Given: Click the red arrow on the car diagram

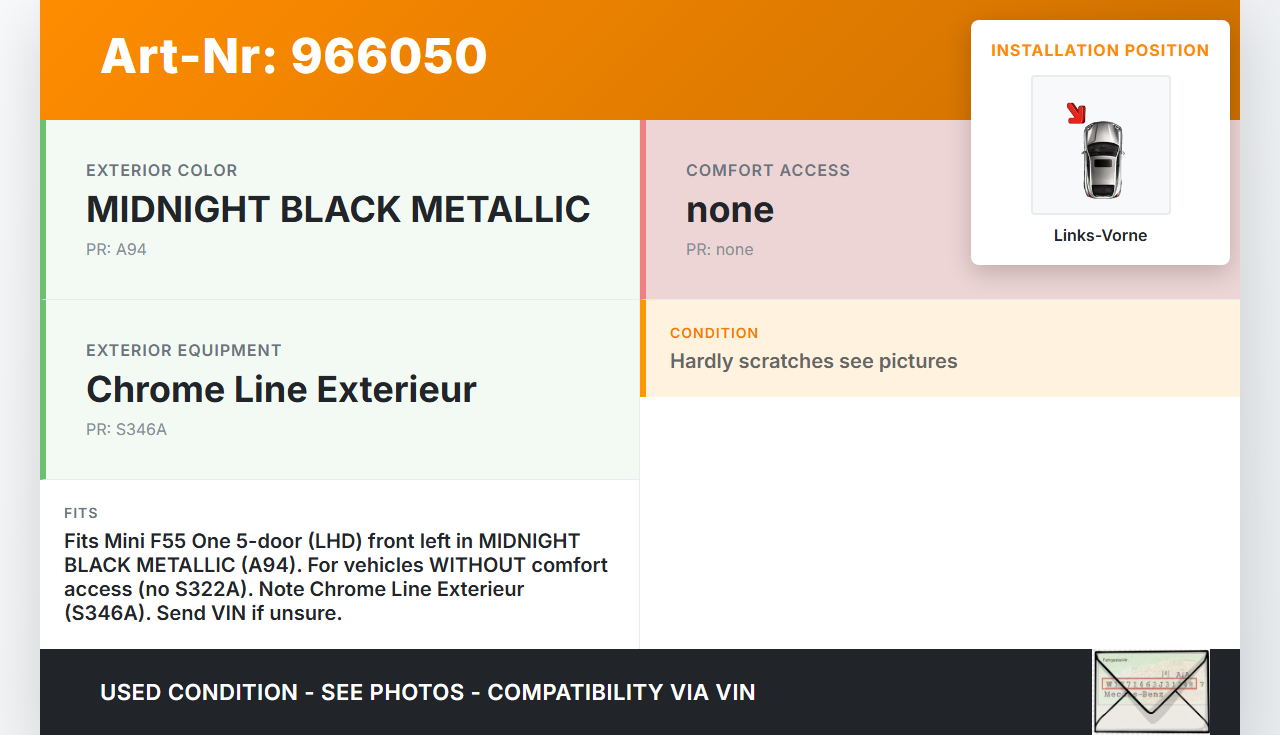Looking at the screenshot, I should pyautogui.click(x=1077, y=113).
